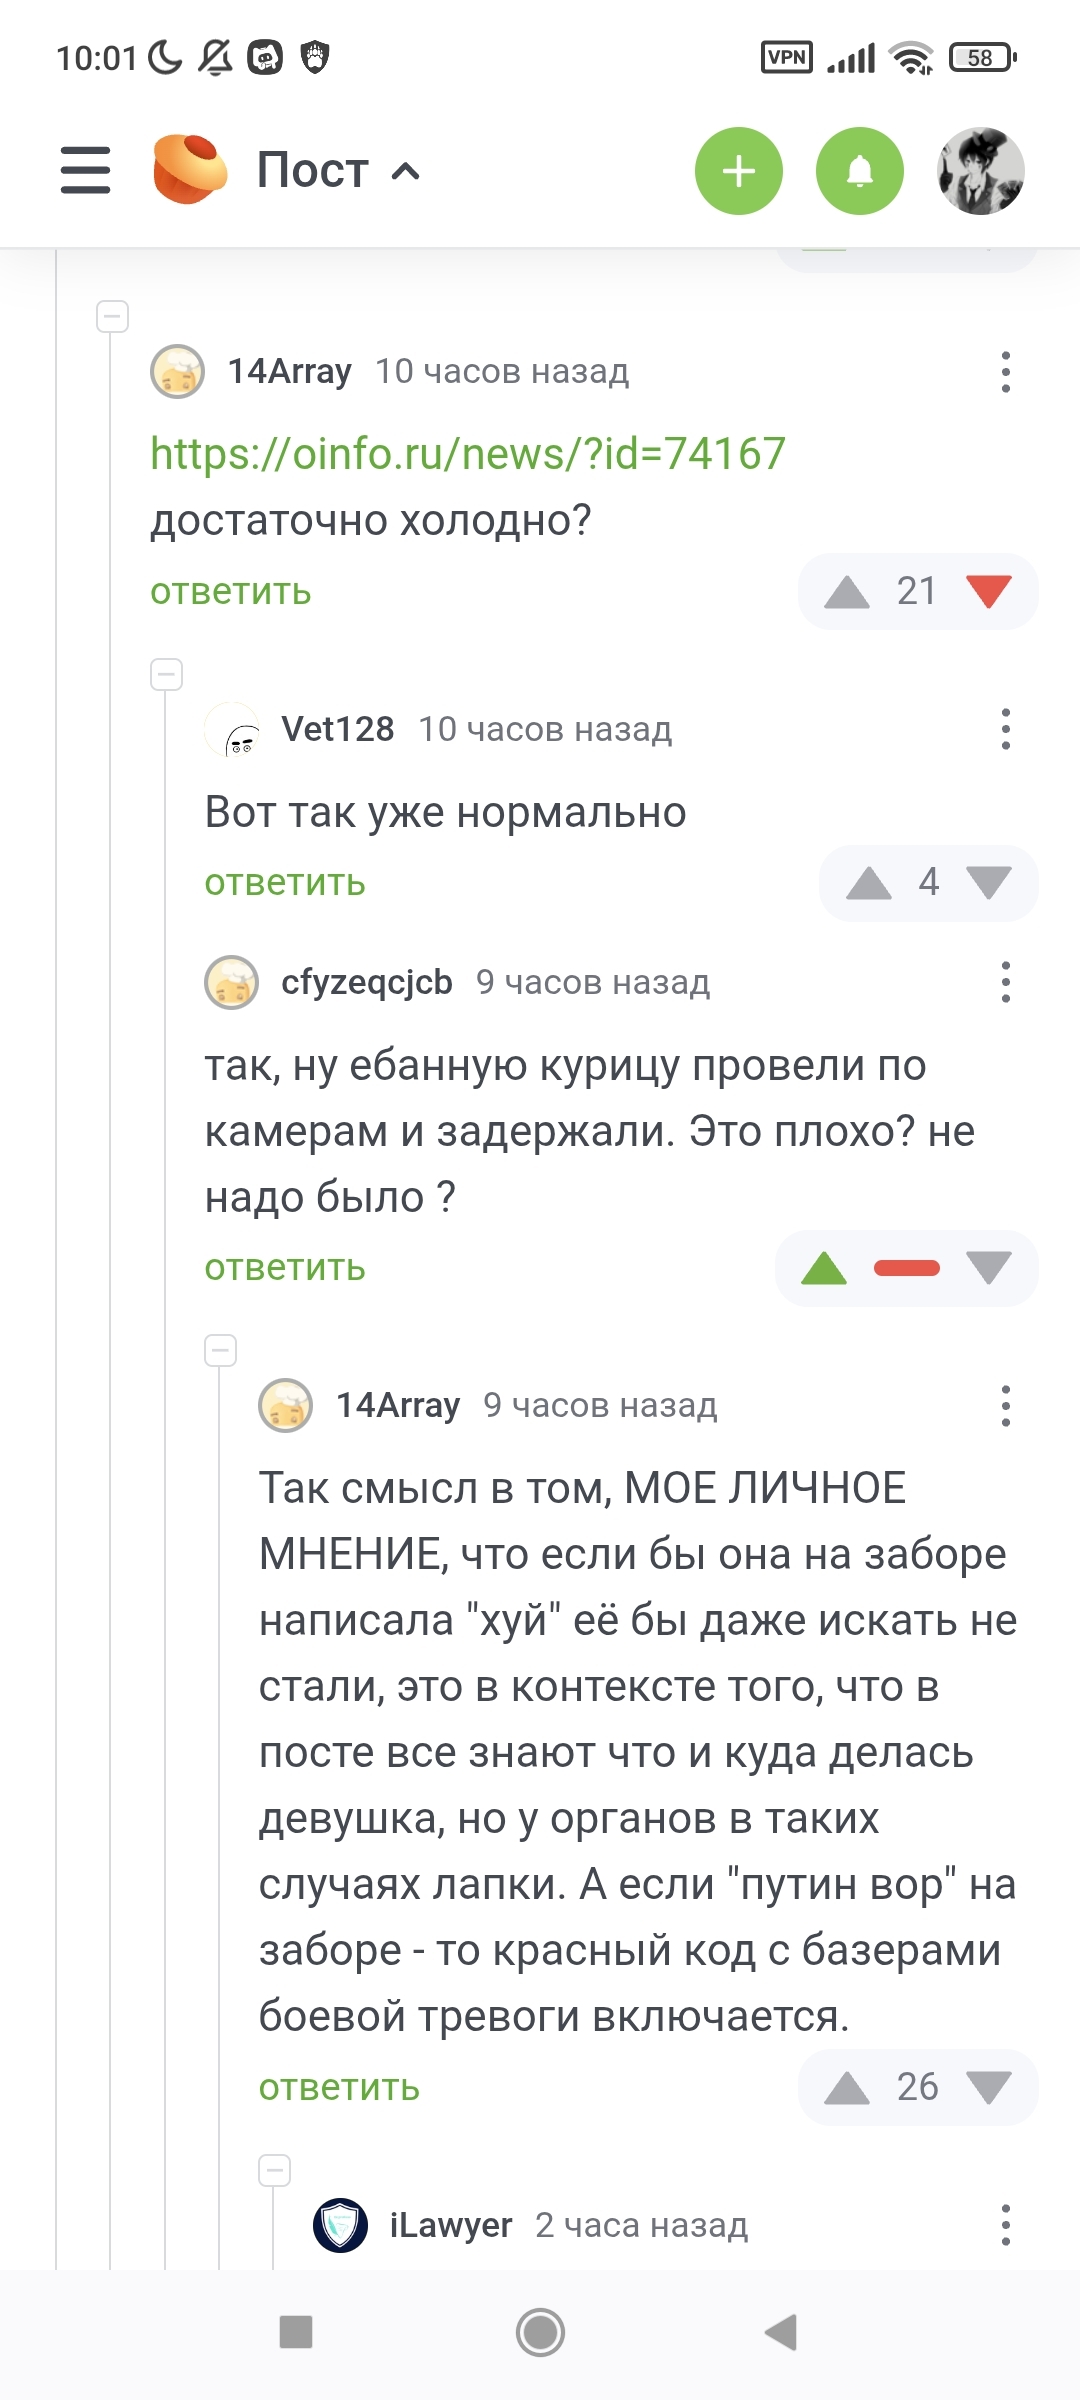The width and height of the screenshot is (1080, 2400).
Task: Downvote the comment with 26 rating
Action: coord(989,2088)
